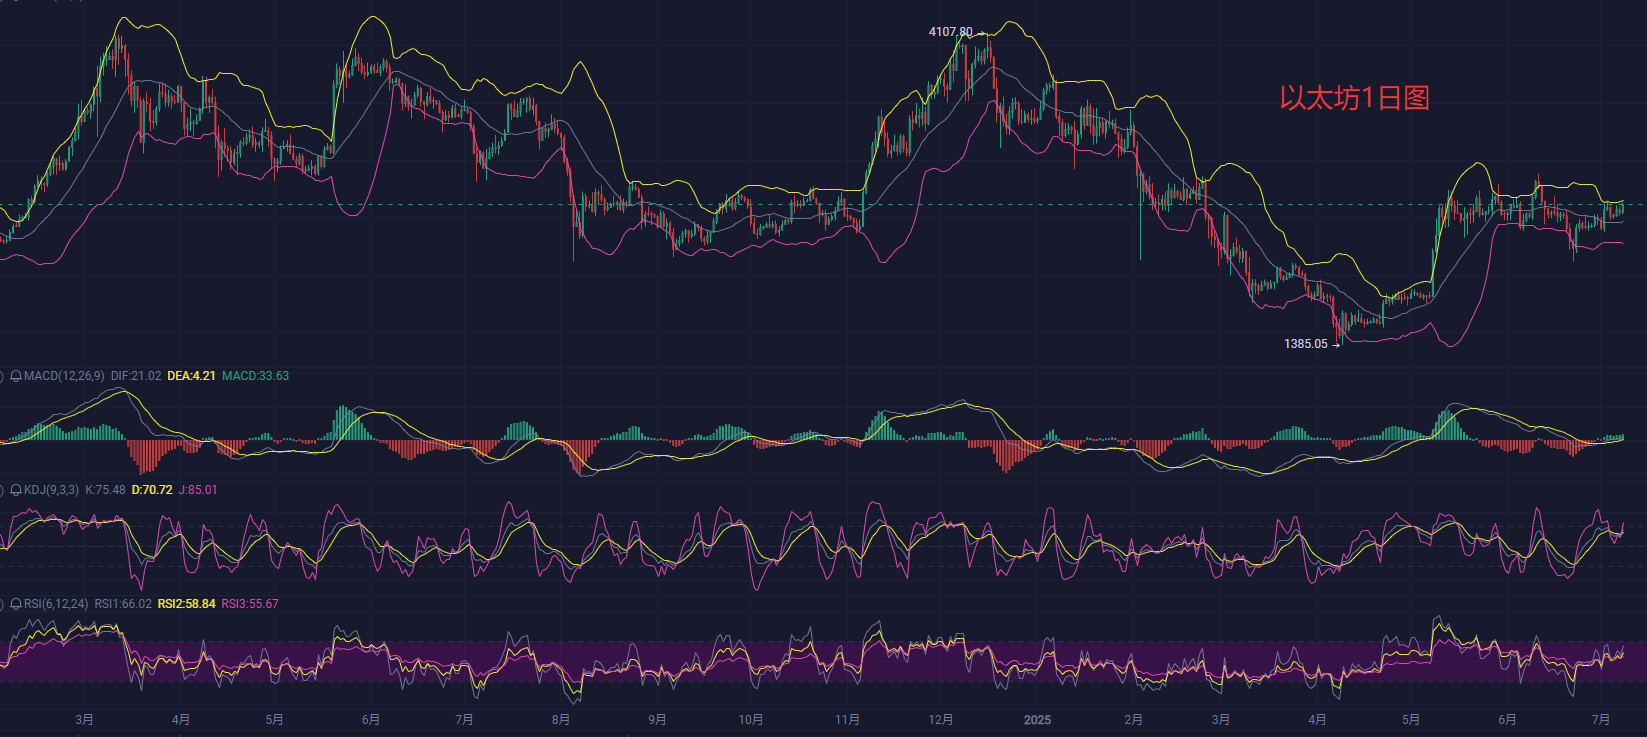Select the yellow D:70.72 value
This screenshot has width=1647, height=737.
click(x=152, y=490)
